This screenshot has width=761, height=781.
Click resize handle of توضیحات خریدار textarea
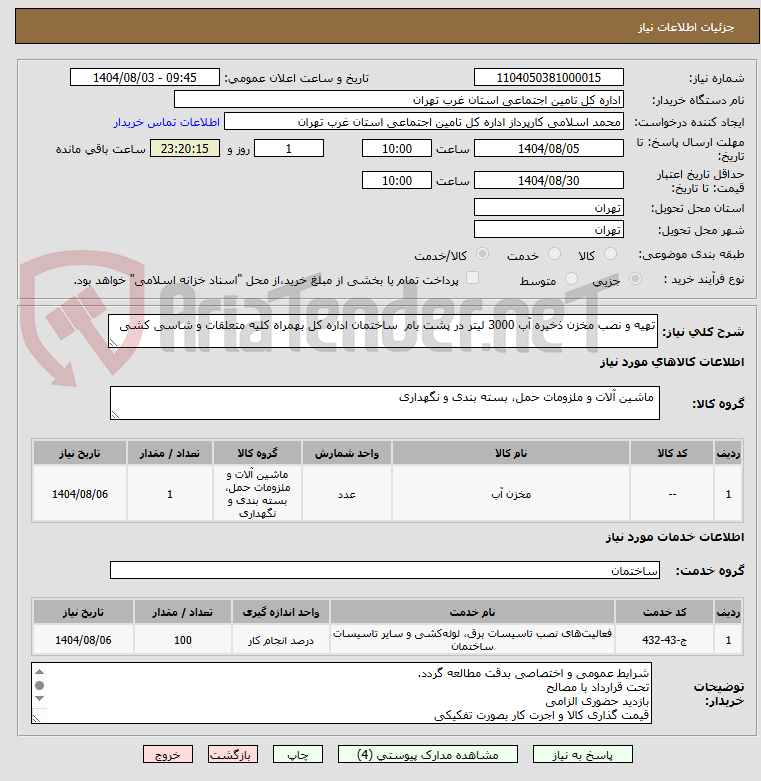pyautogui.click(x=36, y=718)
